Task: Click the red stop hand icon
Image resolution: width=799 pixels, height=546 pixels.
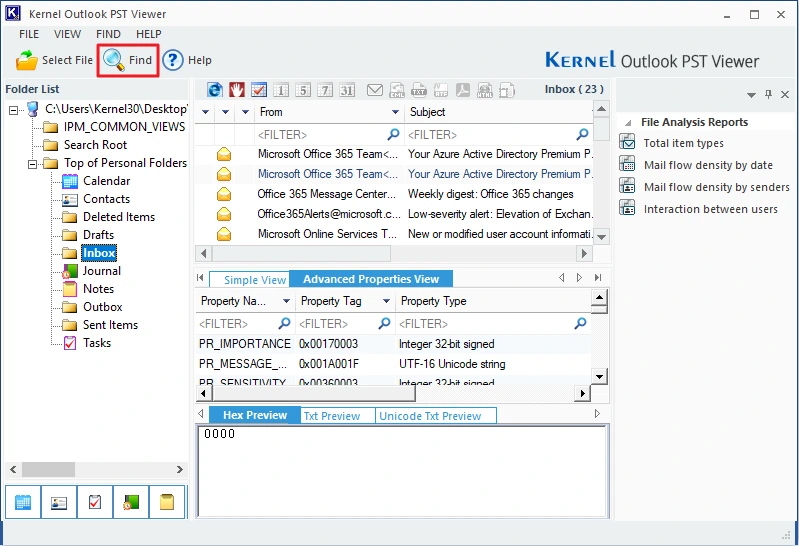Action: click(236, 90)
